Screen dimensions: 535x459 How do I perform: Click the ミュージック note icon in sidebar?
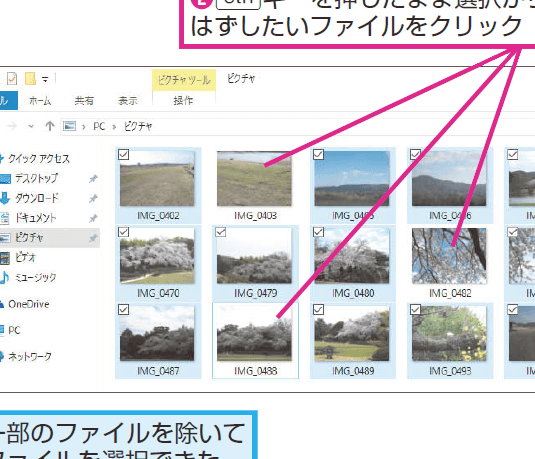(x=4, y=277)
